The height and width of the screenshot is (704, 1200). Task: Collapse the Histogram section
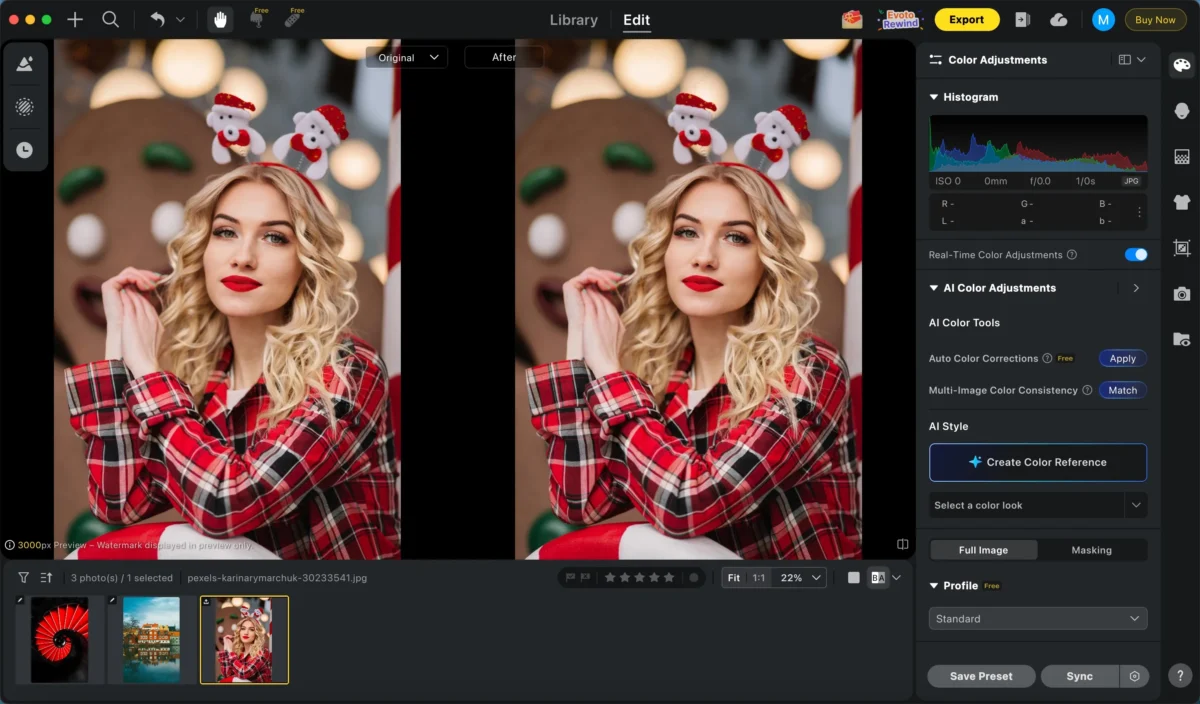(934, 97)
